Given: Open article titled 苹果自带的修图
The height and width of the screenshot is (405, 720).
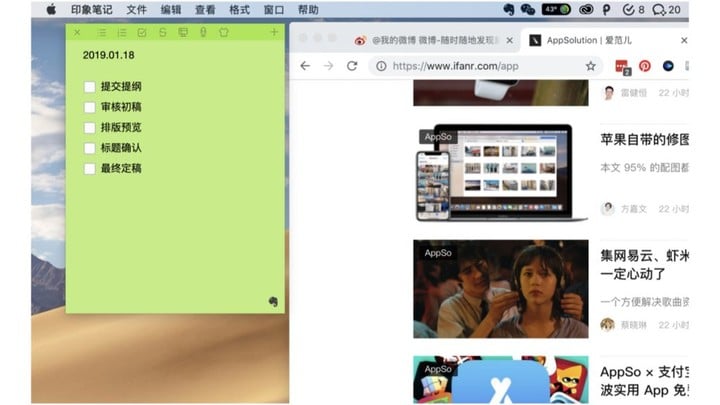Looking at the screenshot, I should tap(645, 140).
